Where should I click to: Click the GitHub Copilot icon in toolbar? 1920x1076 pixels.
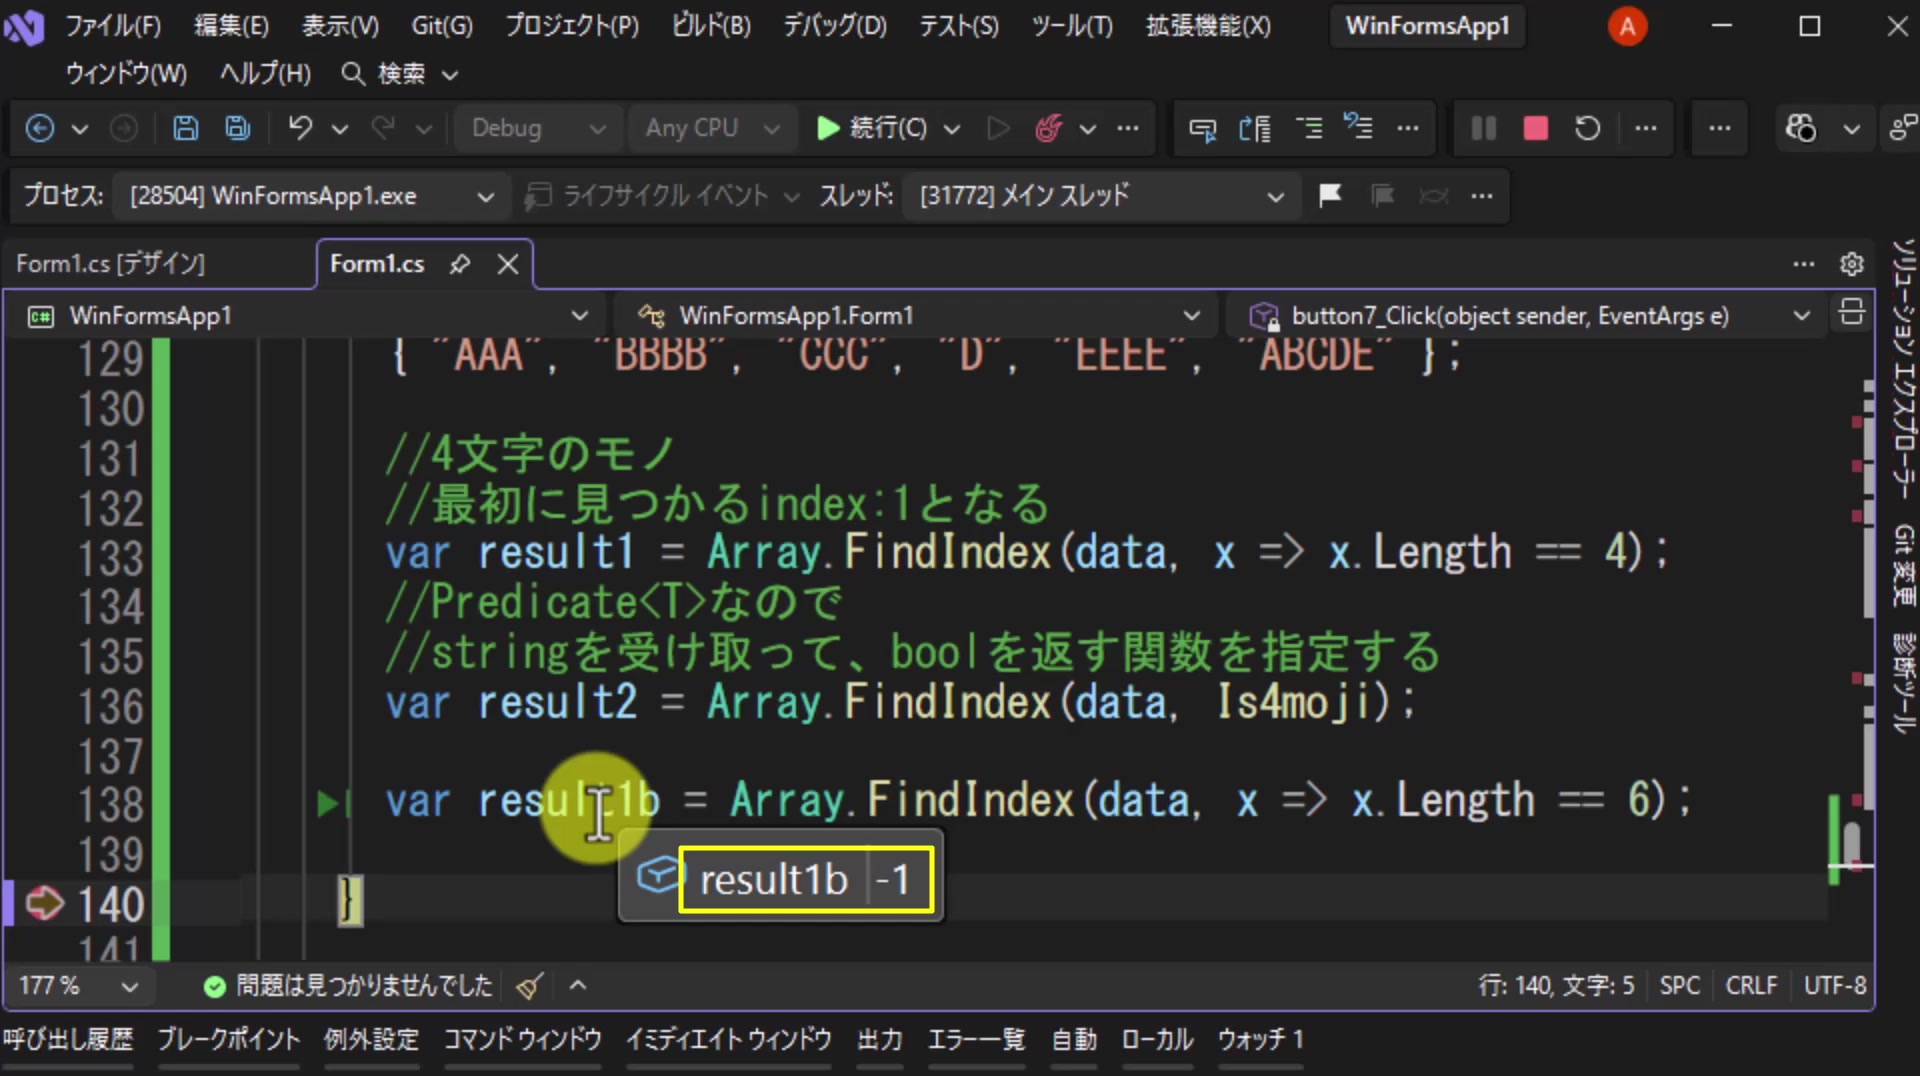1801,128
